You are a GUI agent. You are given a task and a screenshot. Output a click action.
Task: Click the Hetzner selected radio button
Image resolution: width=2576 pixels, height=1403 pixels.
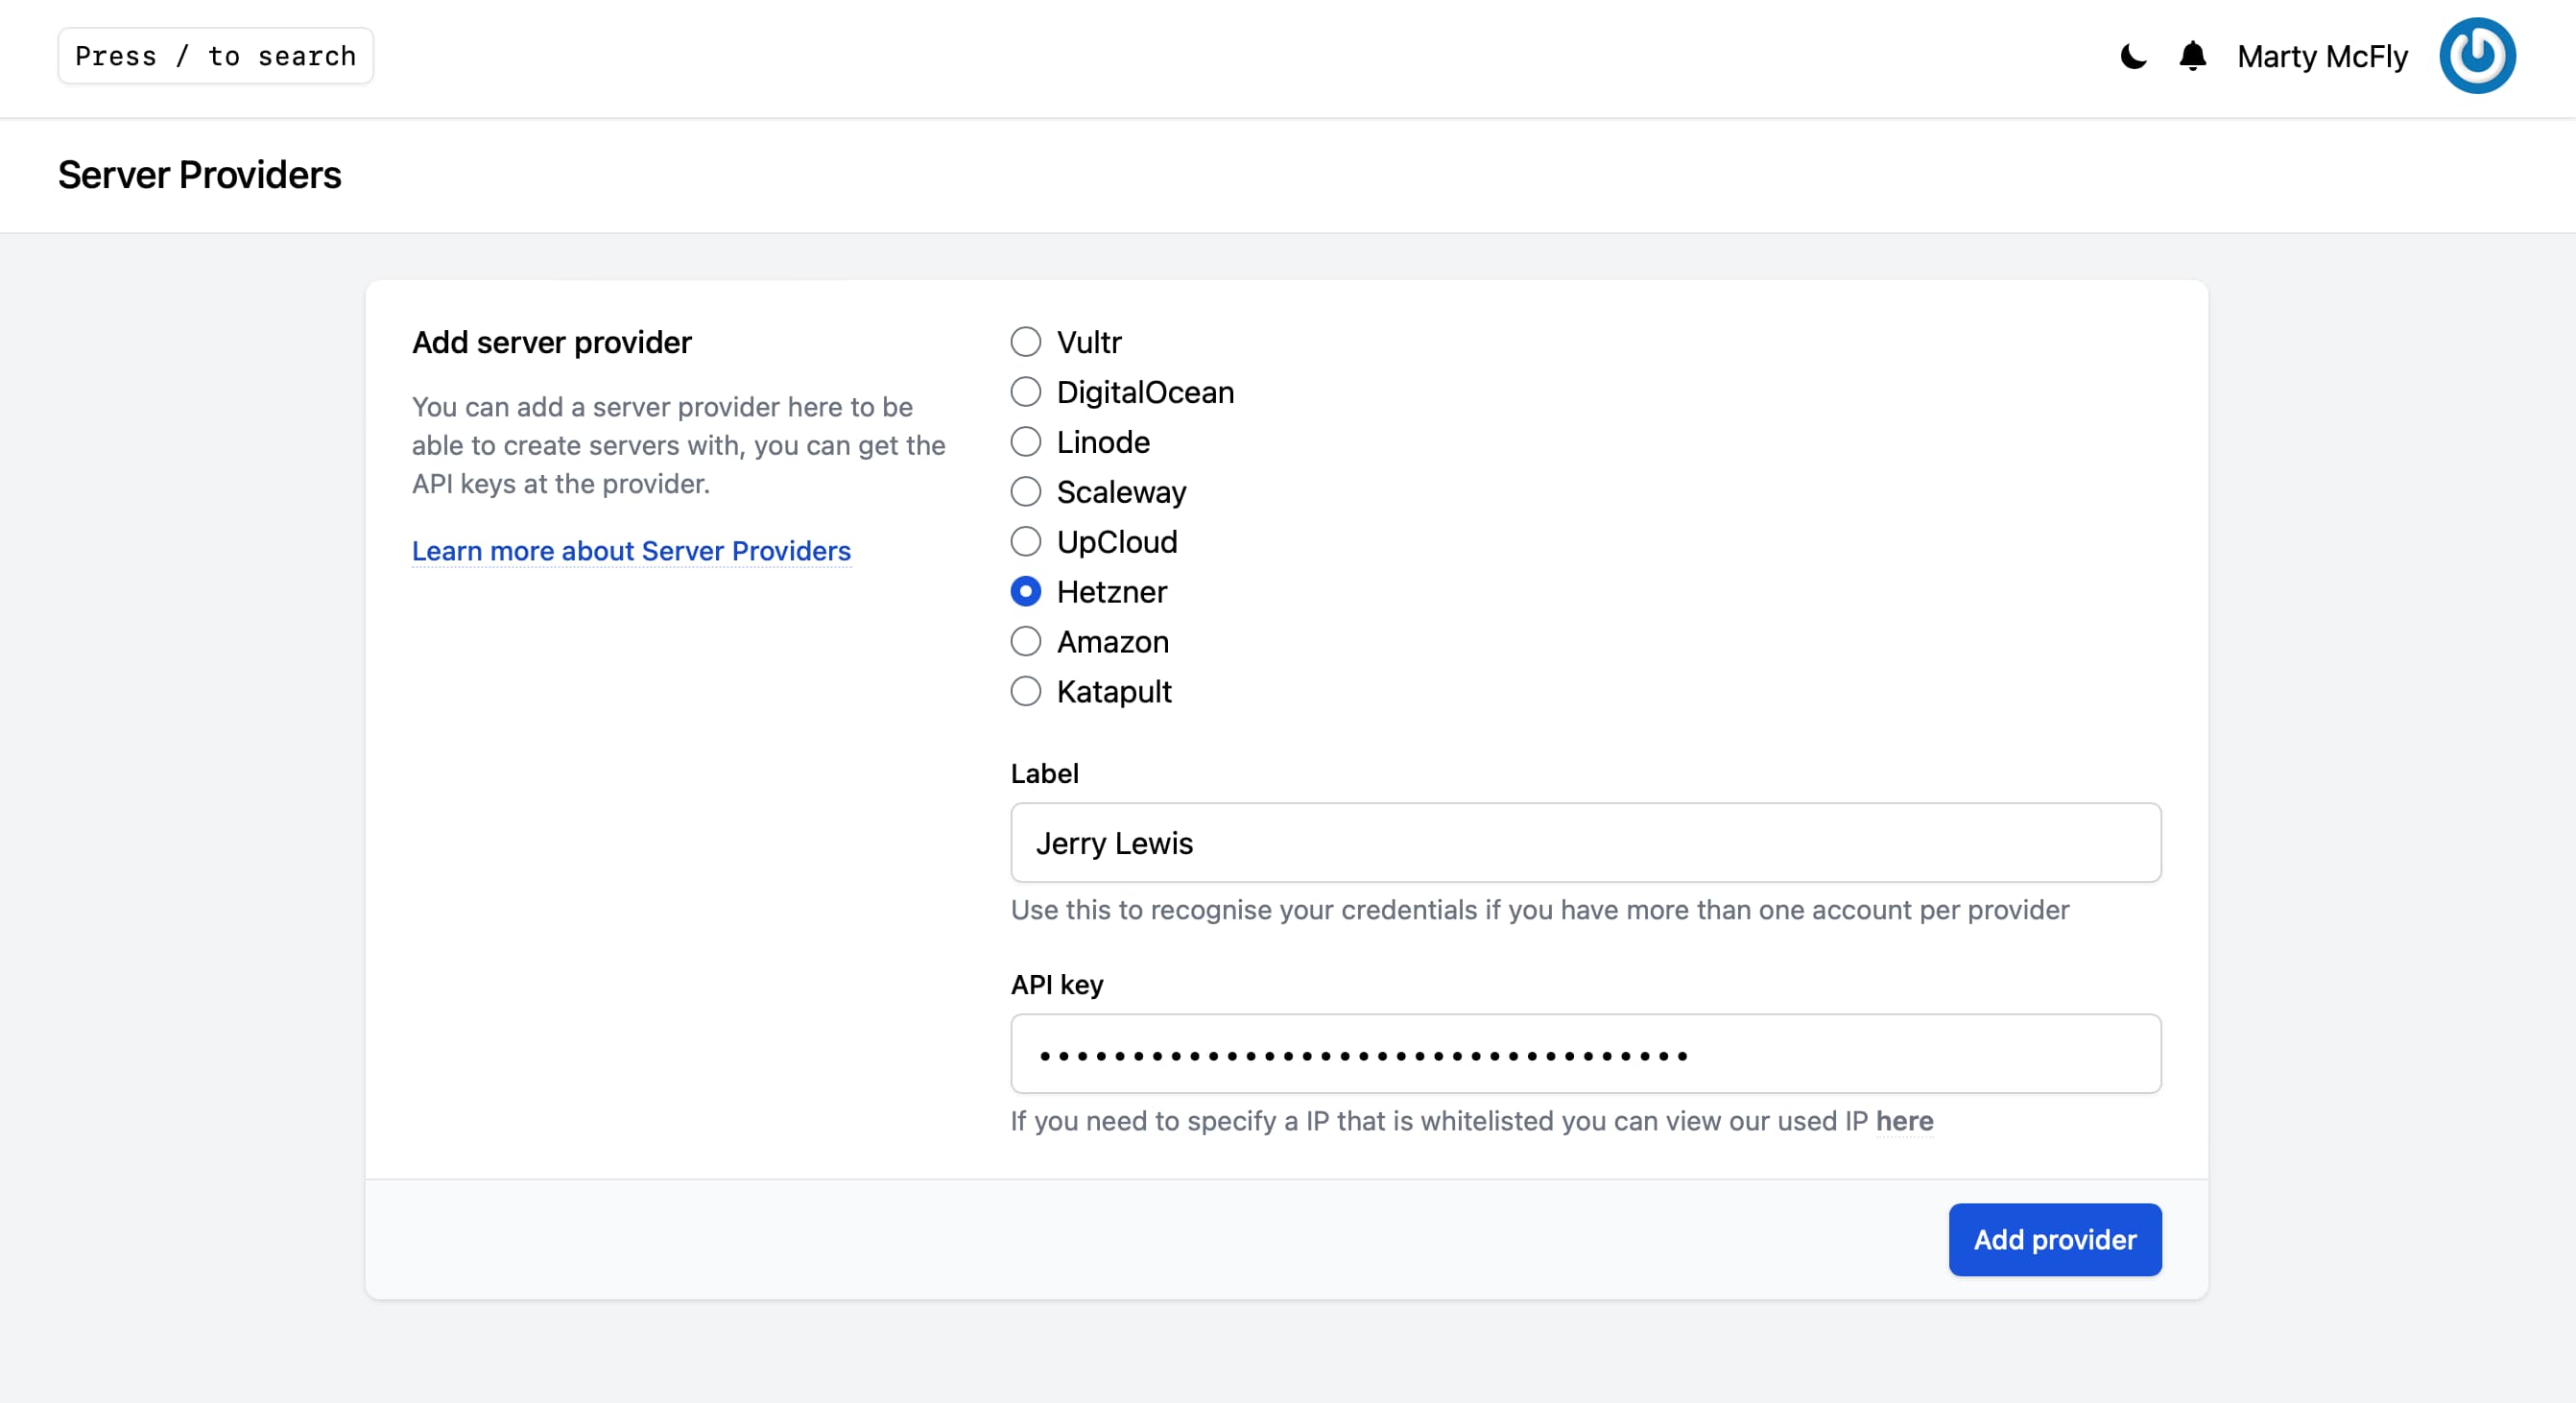pyautogui.click(x=1024, y=593)
